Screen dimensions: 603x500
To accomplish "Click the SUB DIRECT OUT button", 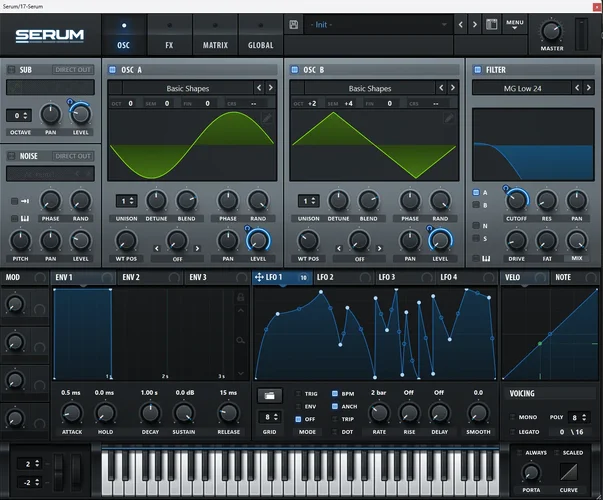I will tap(73, 70).
